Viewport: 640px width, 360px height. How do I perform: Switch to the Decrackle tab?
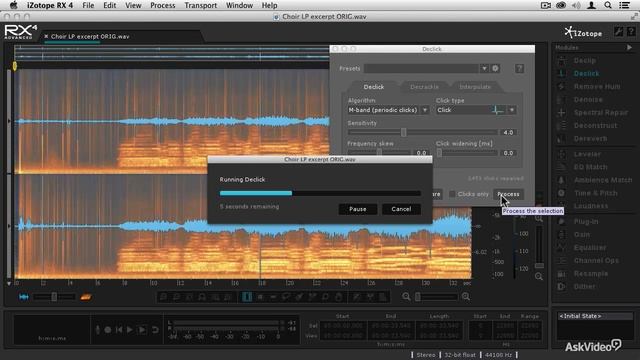[424, 87]
